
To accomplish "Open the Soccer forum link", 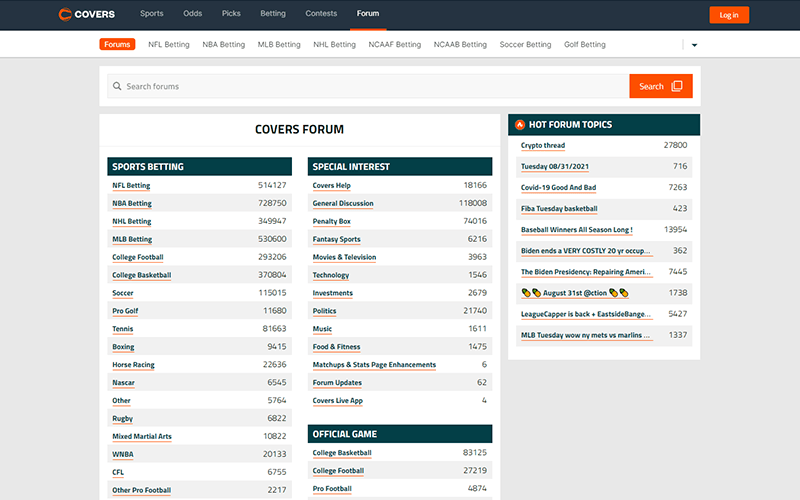I will pos(123,293).
